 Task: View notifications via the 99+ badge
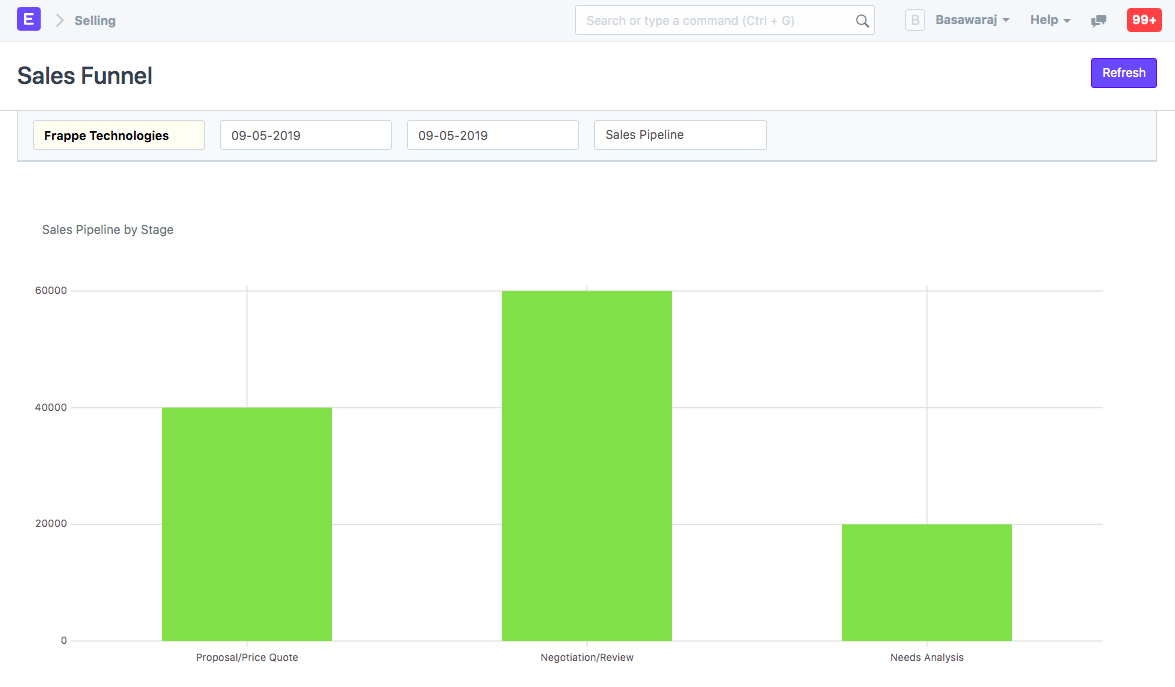[1143, 19]
